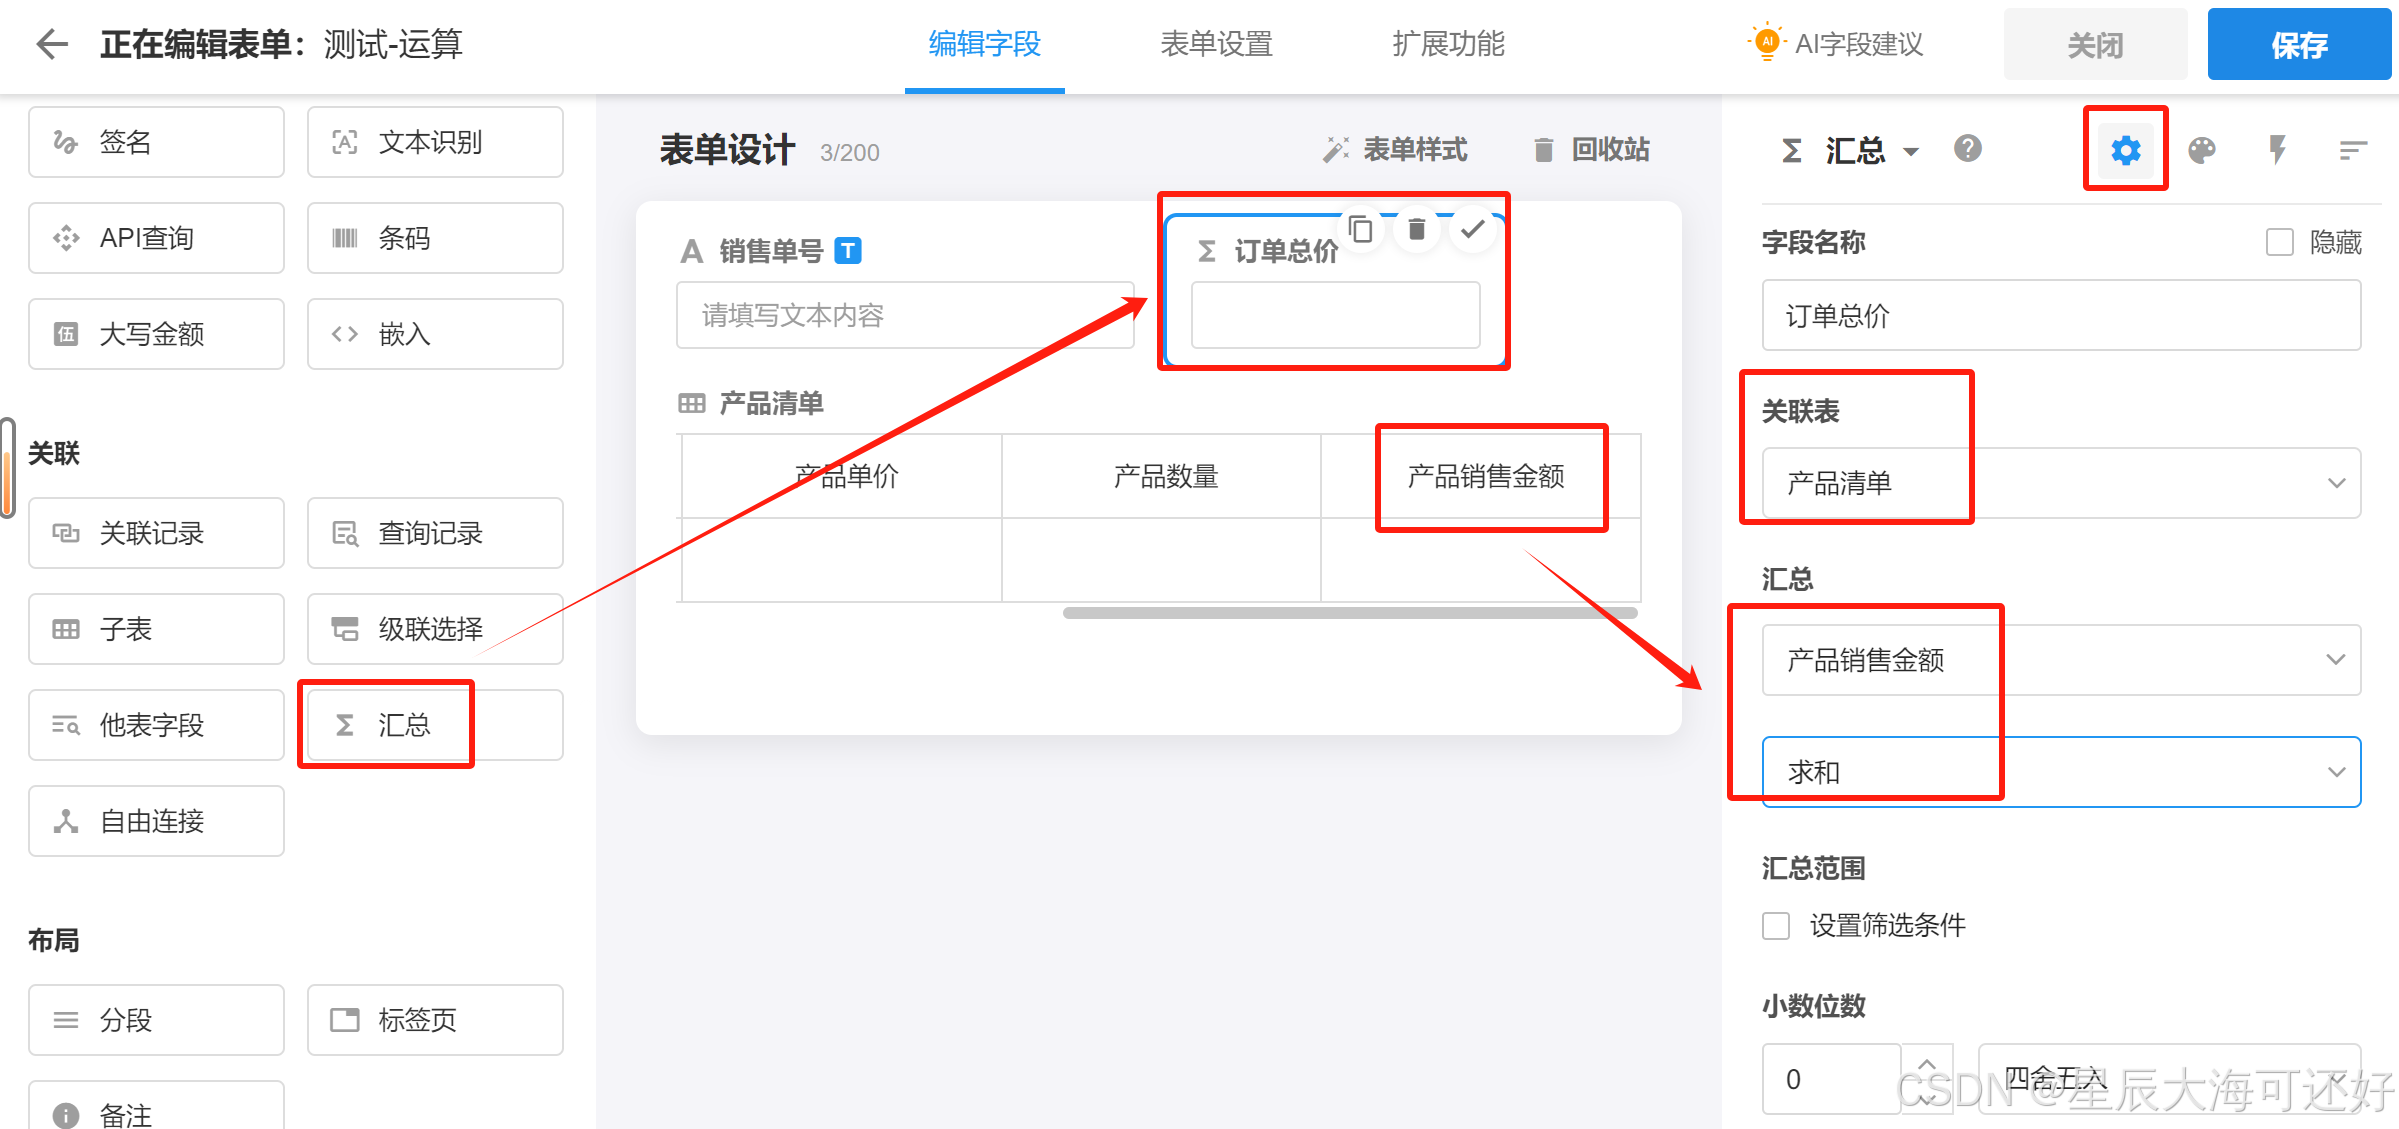Screen dimensions: 2399x1129
Task: Open the style palette icon
Action: point(2202,150)
